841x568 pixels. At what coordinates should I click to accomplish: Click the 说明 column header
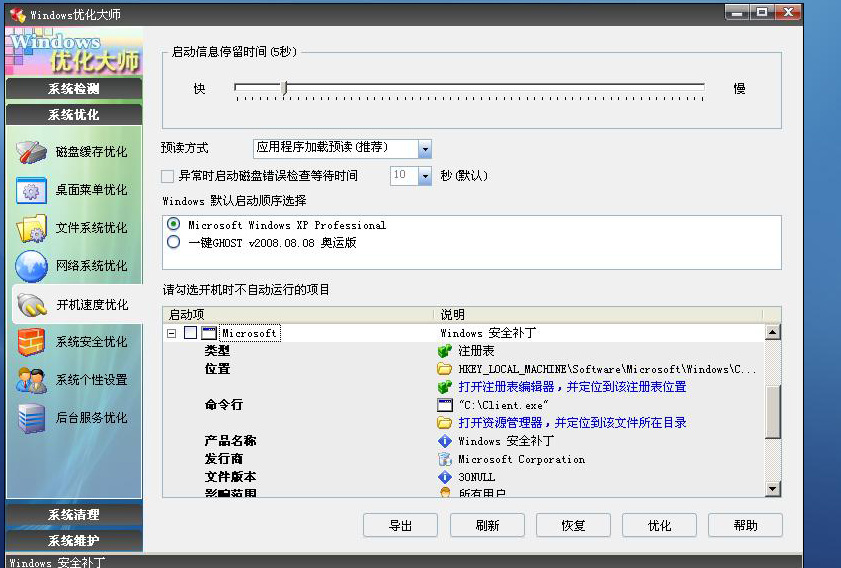(598, 314)
